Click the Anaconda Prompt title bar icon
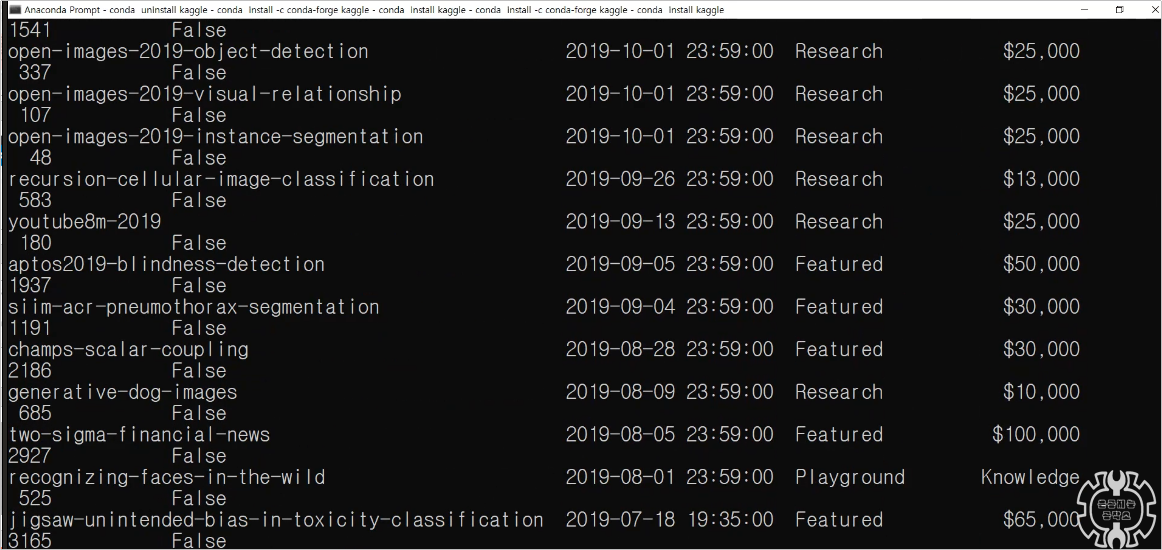The height and width of the screenshot is (550, 1162). (14, 10)
